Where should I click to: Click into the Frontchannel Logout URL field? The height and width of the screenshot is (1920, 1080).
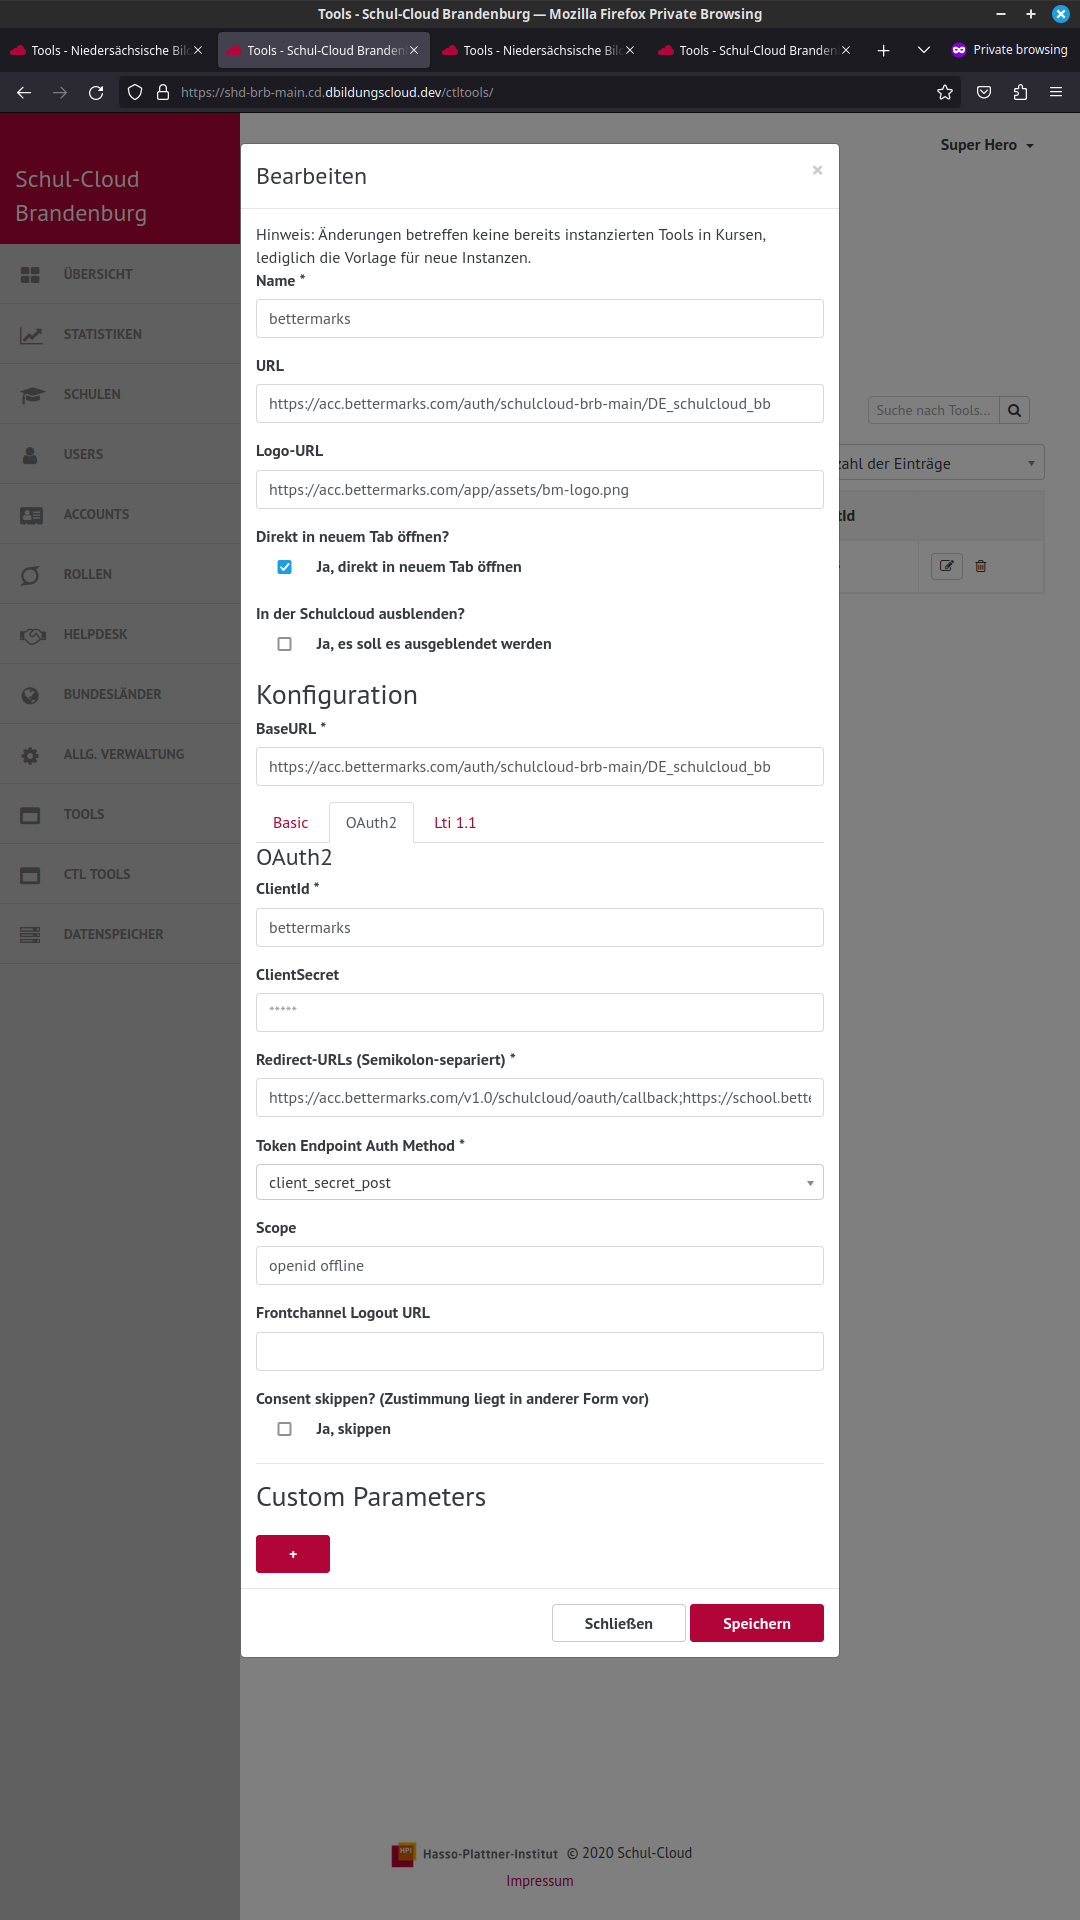tap(540, 1351)
